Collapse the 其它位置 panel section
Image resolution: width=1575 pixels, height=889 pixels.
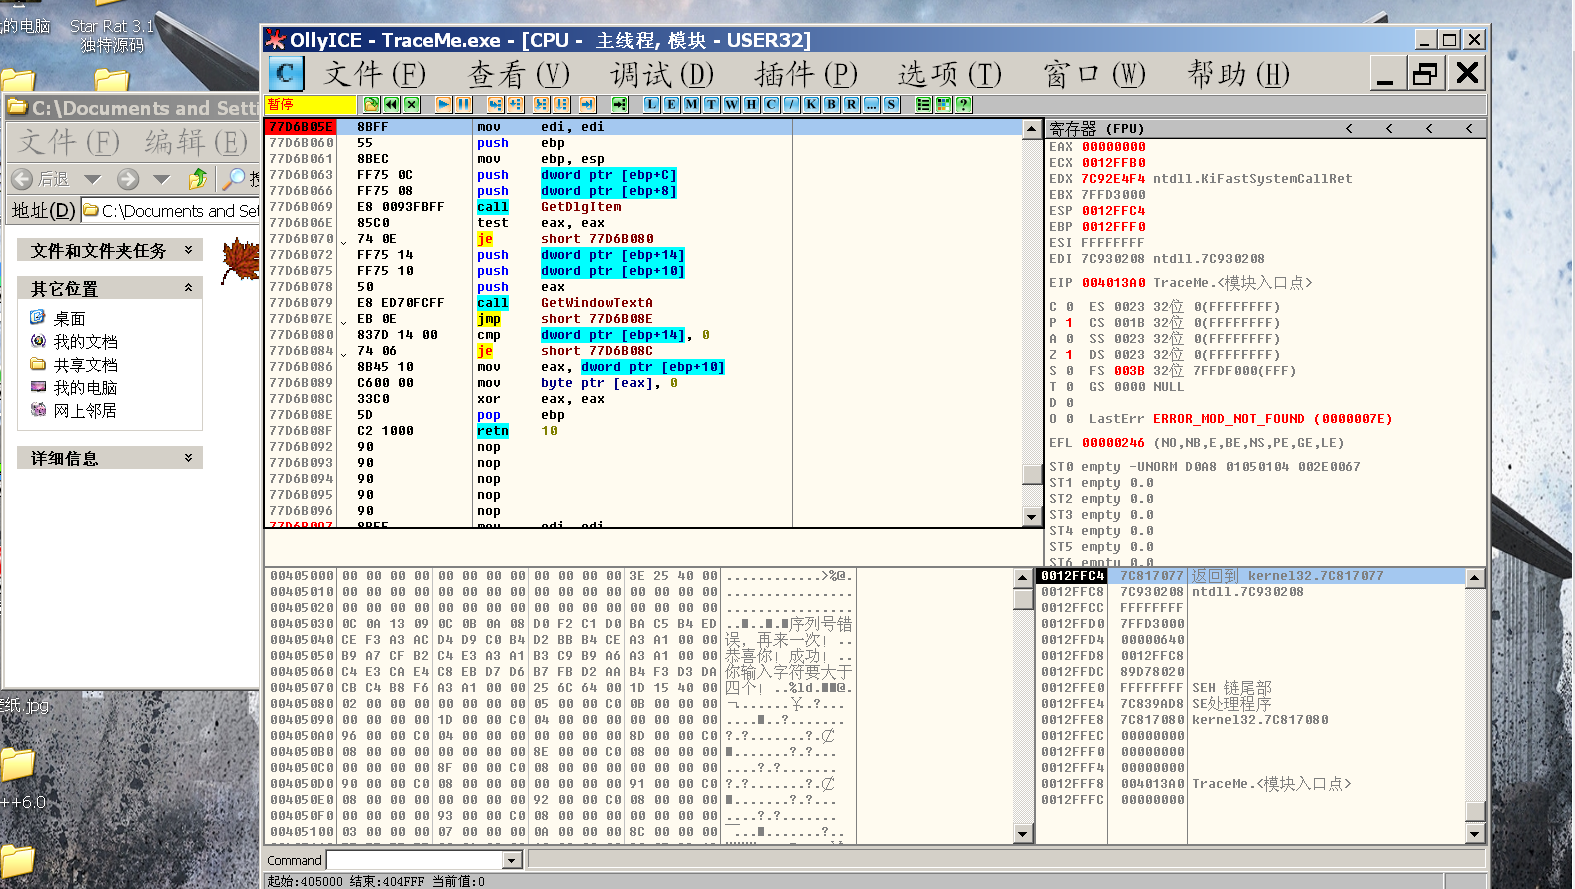[x=188, y=288]
